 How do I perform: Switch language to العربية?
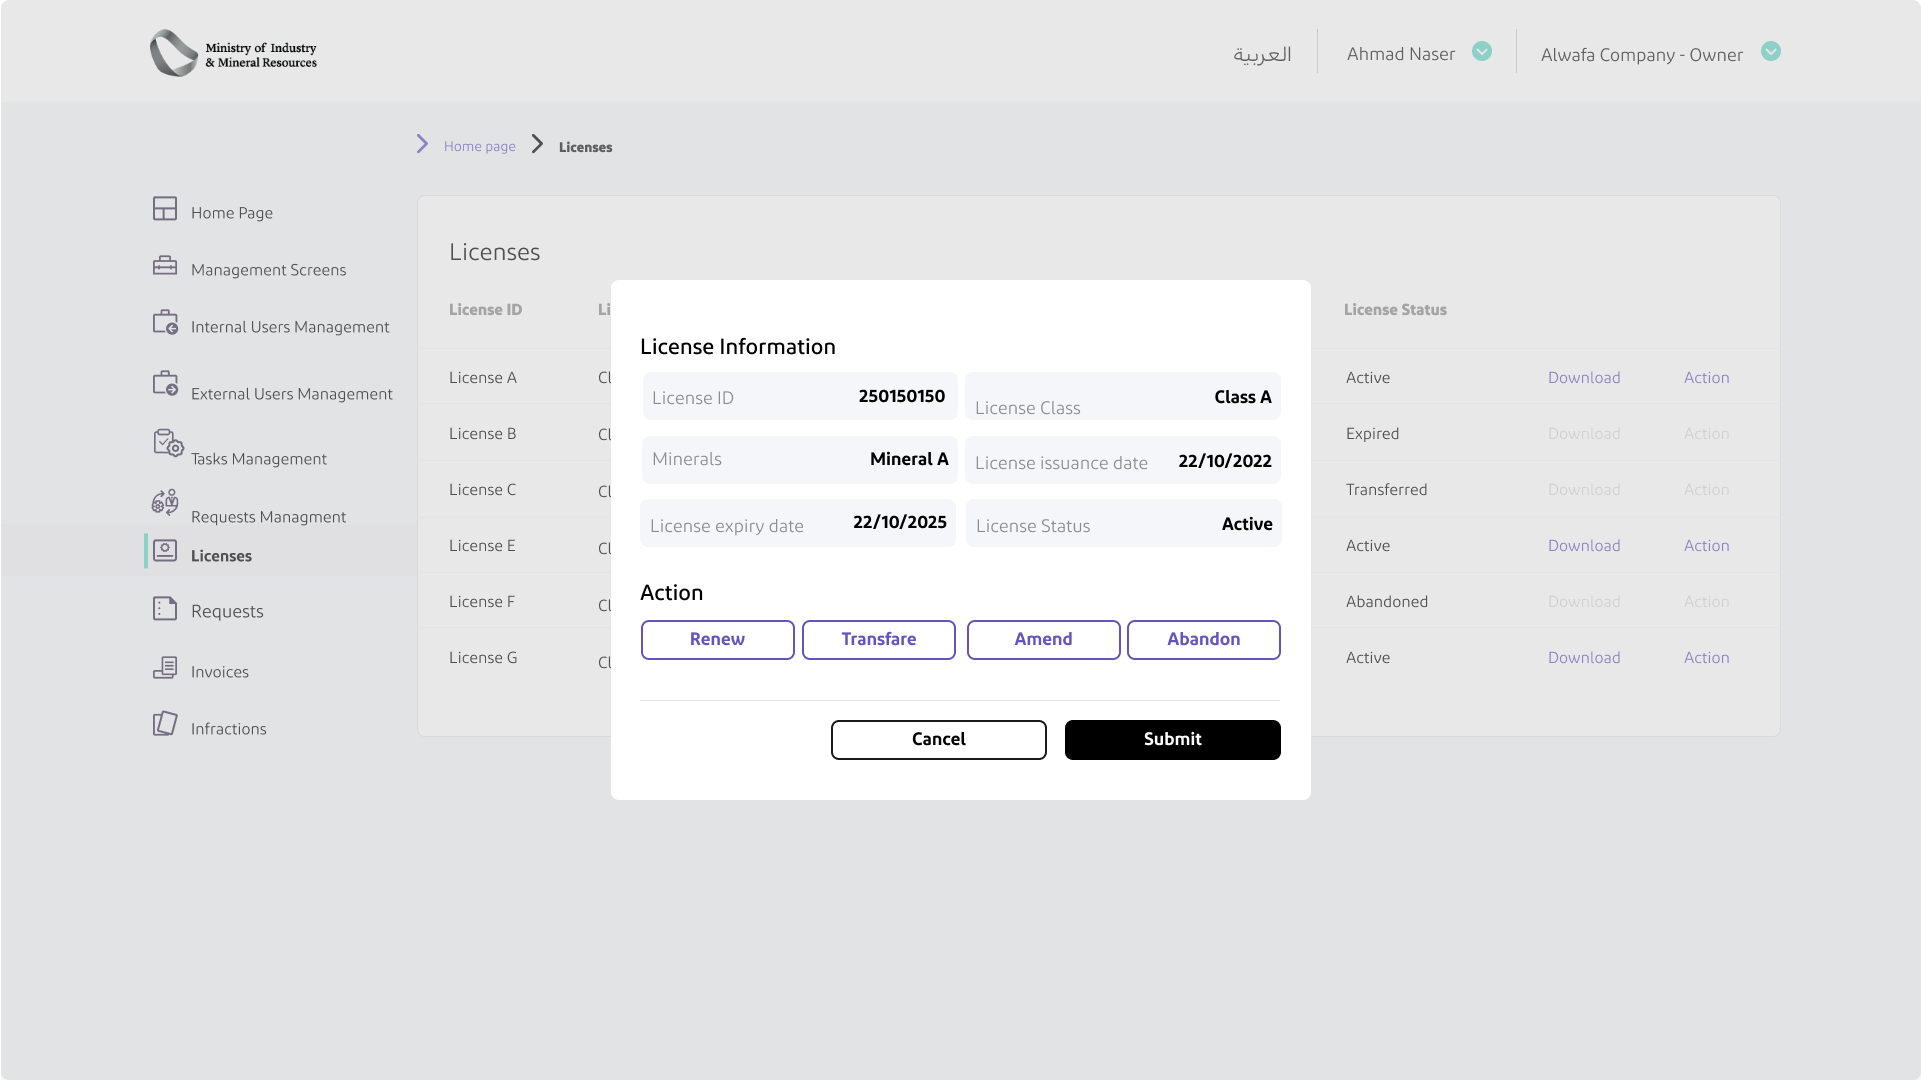(x=1262, y=54)
